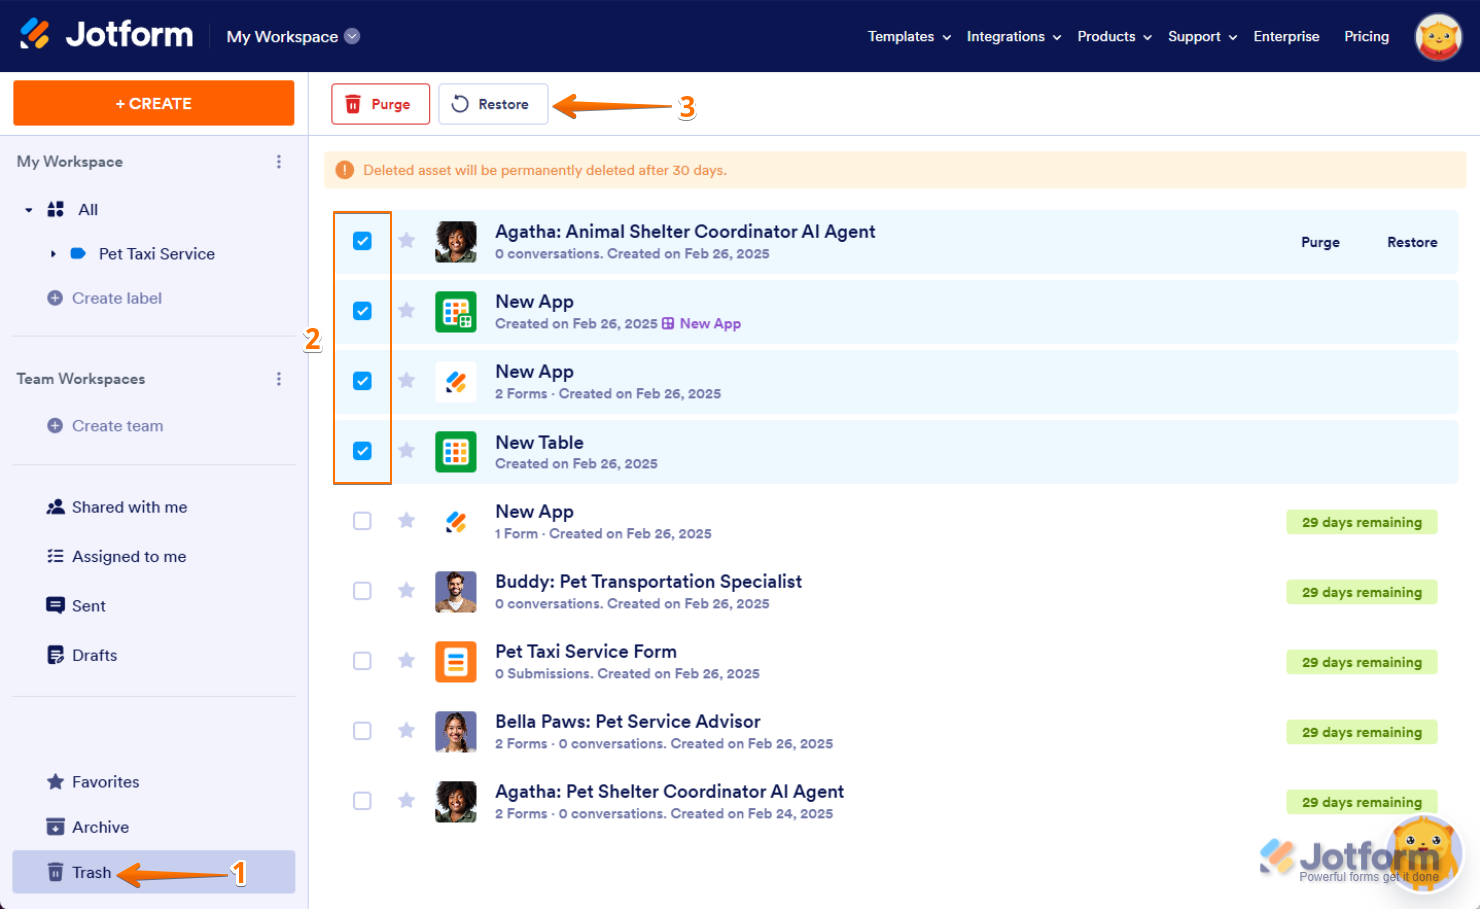Uncheck the New Table checkbox
1480x909 pixels.
(x=362, y=451)
